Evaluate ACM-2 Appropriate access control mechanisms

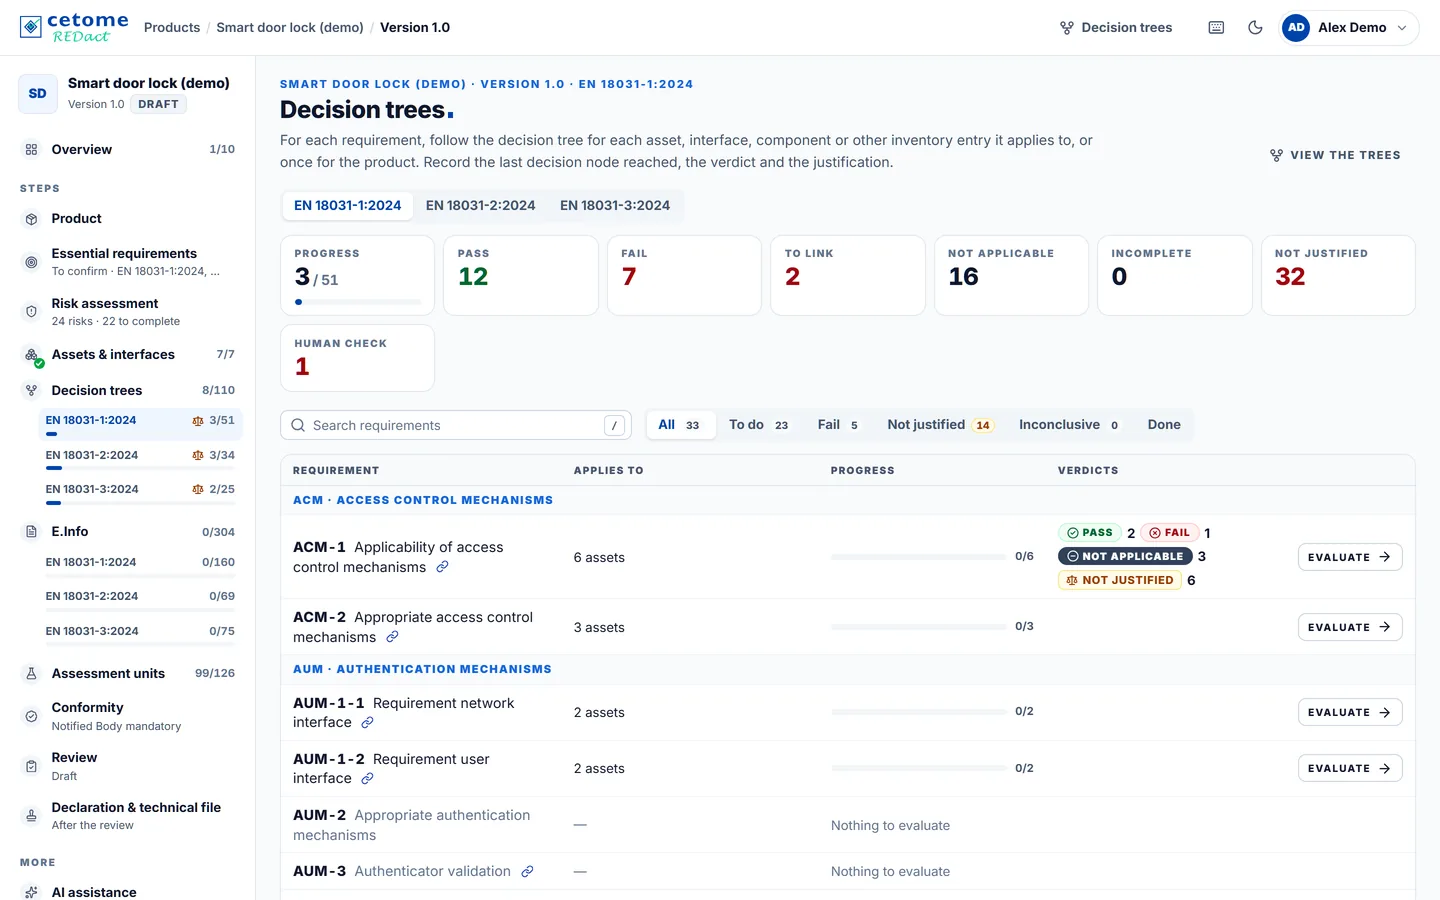[x=1350, y=627]
